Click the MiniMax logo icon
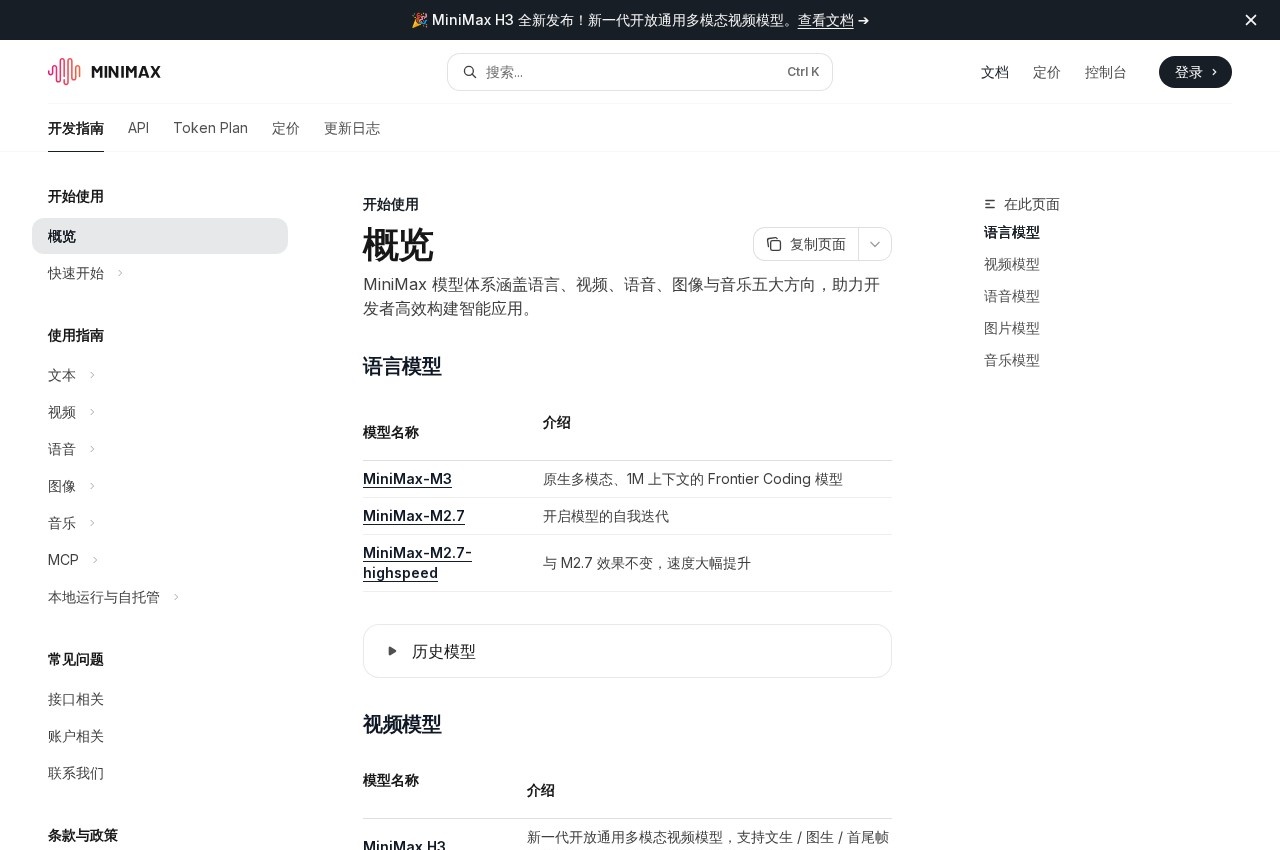 click(64, 72)
